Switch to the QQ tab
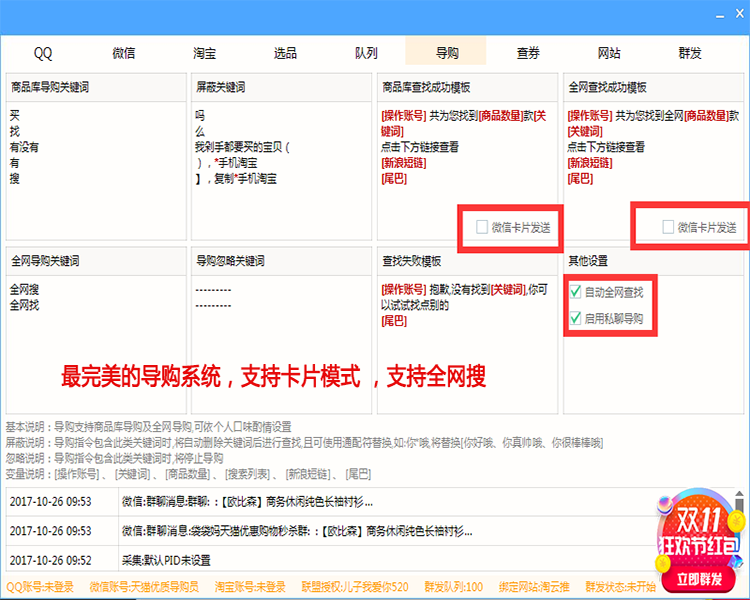Viewport: 750px width, 600px height. (x=43, y=53)
